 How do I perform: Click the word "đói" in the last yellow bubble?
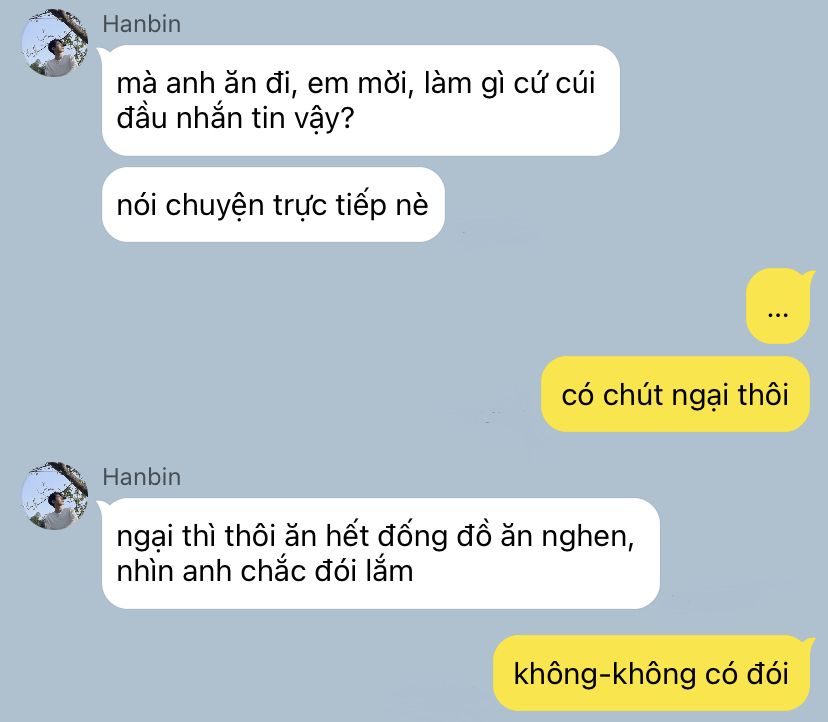pyautogui.click(x=767, y=673)
